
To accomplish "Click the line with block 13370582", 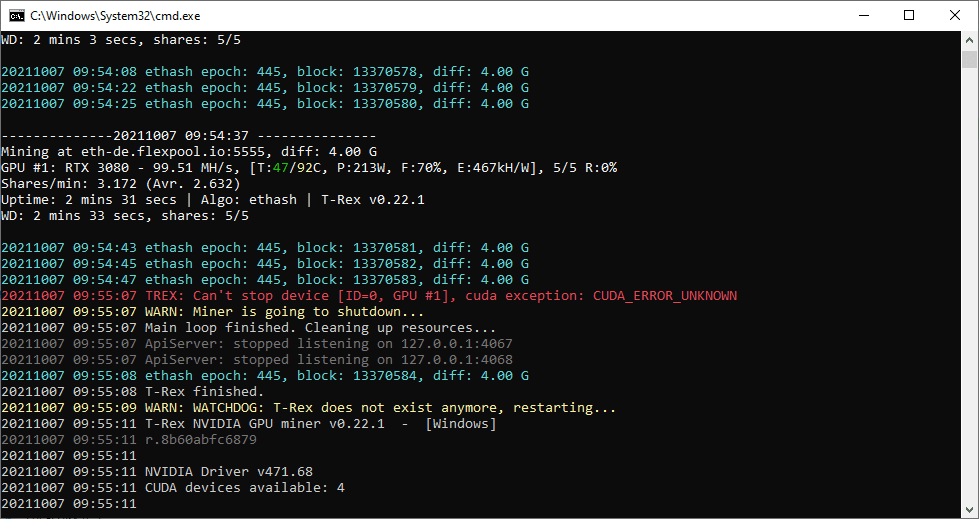I will coord(265,264).
